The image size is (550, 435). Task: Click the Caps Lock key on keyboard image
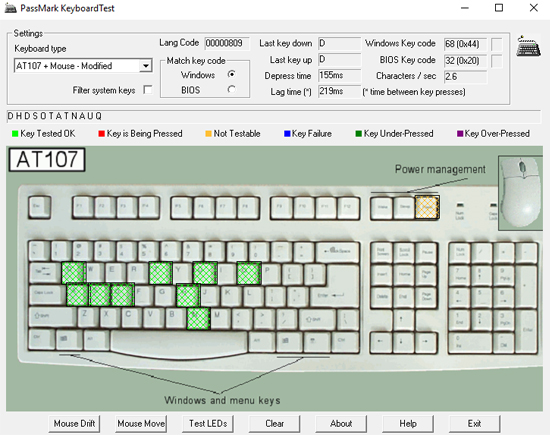(48, 295)
